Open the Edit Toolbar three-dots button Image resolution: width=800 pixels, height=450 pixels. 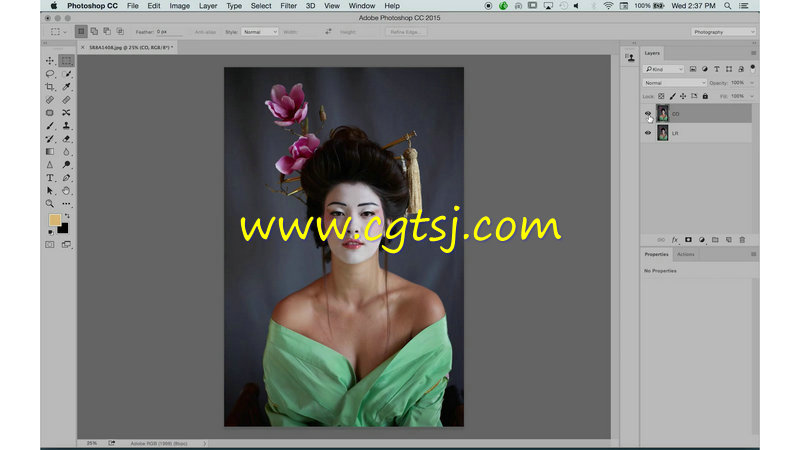(66, 204)
